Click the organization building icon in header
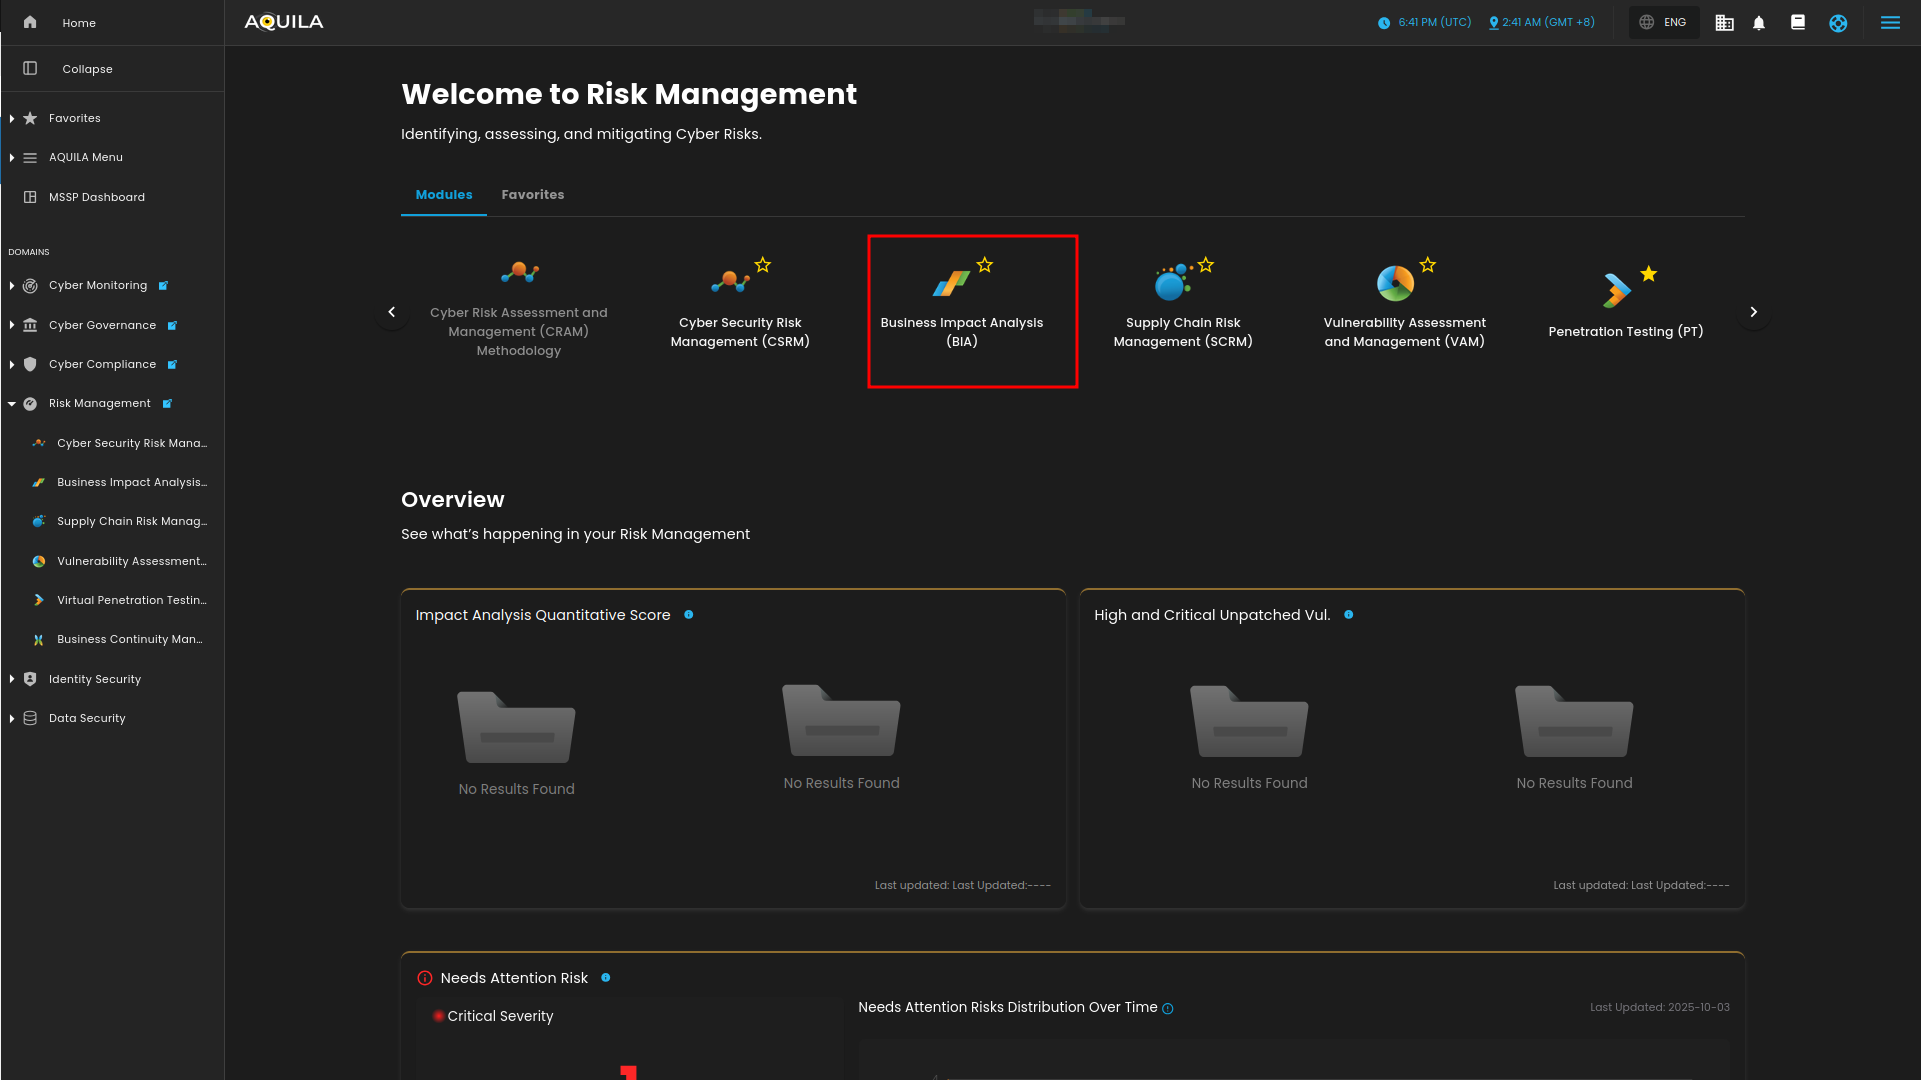The height and width of the screenshot is (1080, 1921). 1724,23
